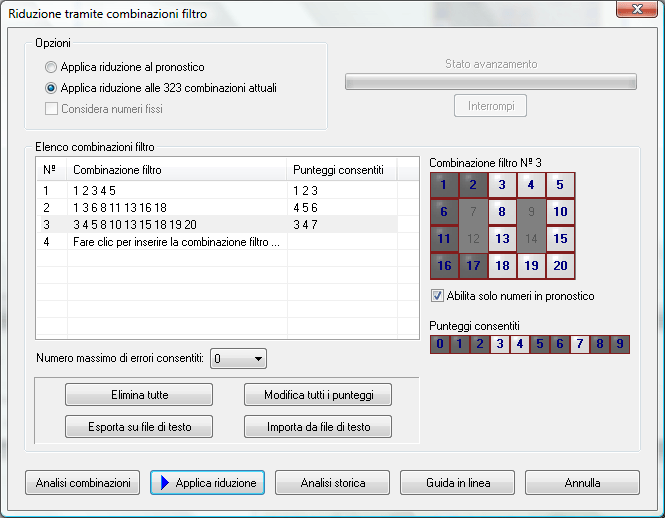Open the maximum allowed errors dropdown

click(x=259, y=358)
